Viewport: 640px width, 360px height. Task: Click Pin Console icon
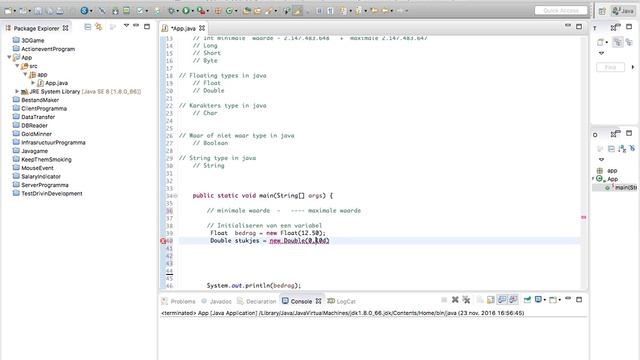(x=527, y=300)
